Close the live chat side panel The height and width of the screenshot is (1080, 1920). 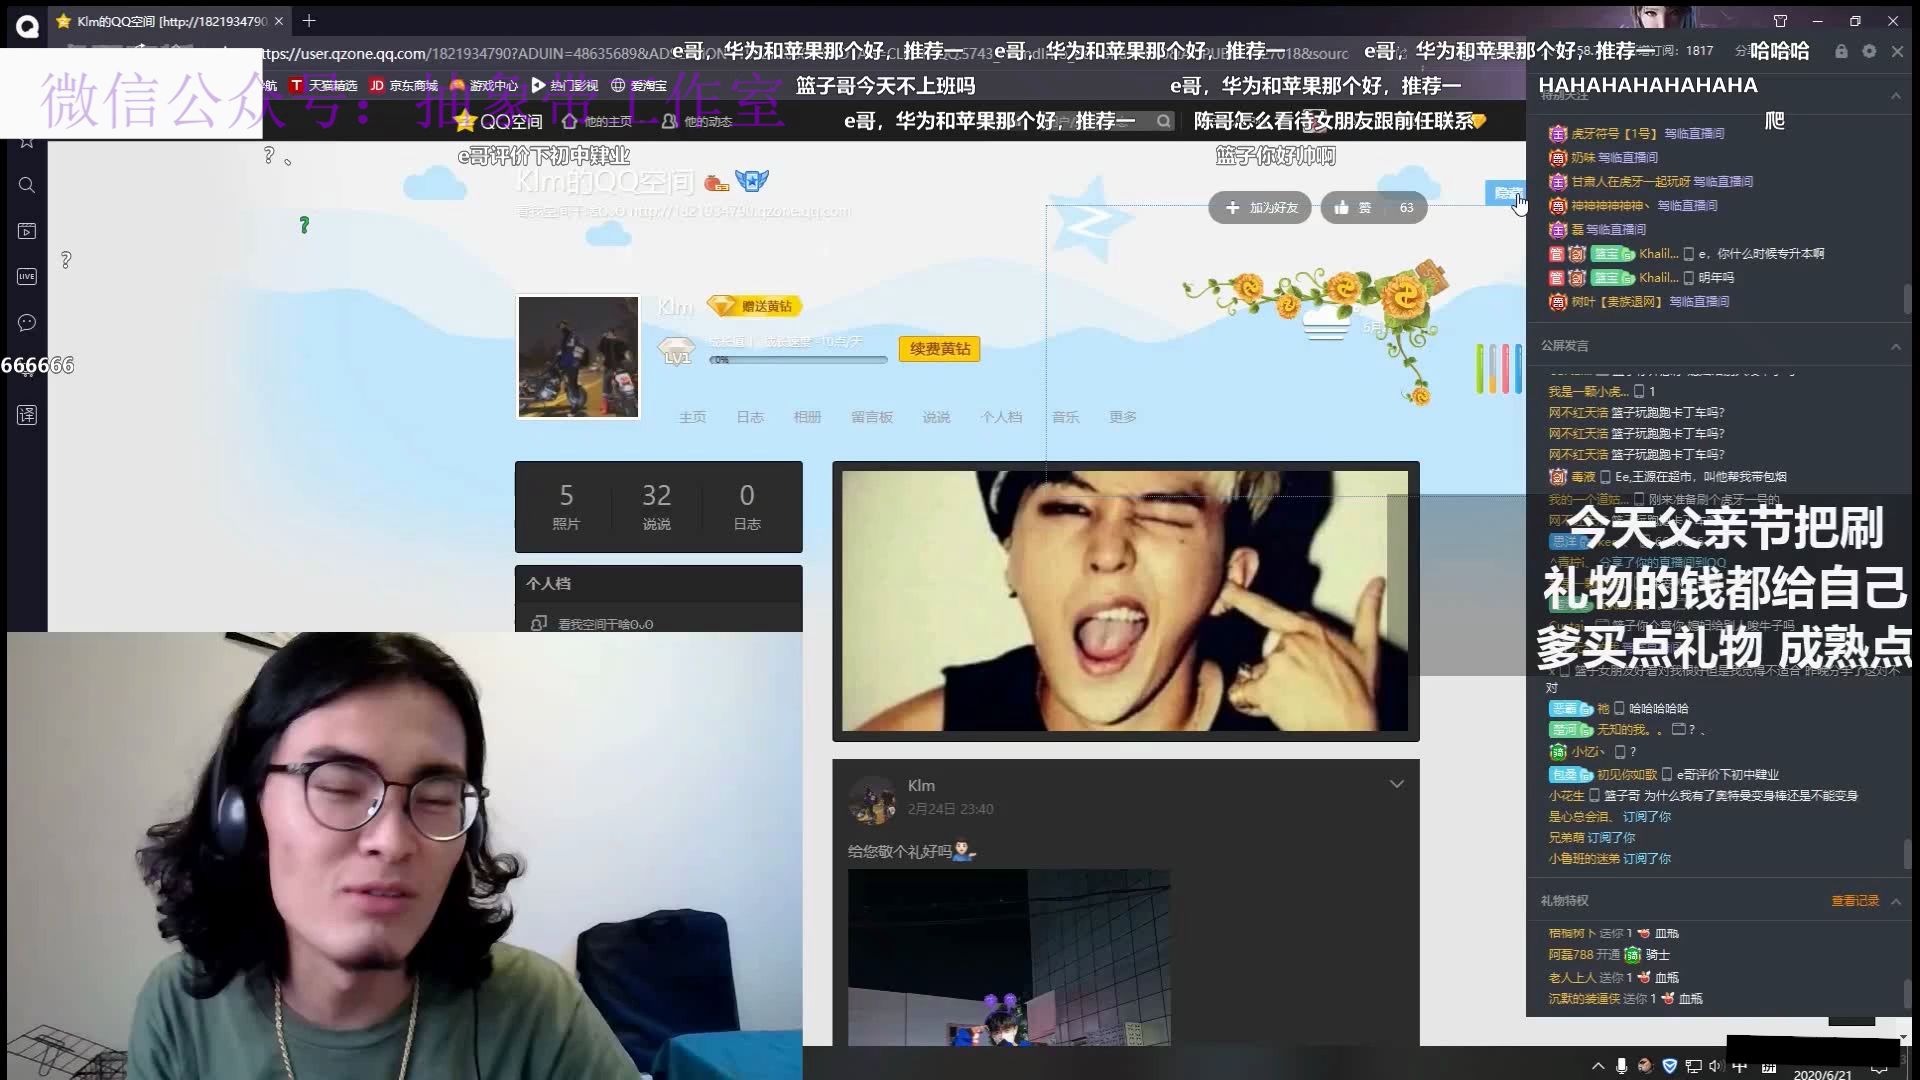1897,51
